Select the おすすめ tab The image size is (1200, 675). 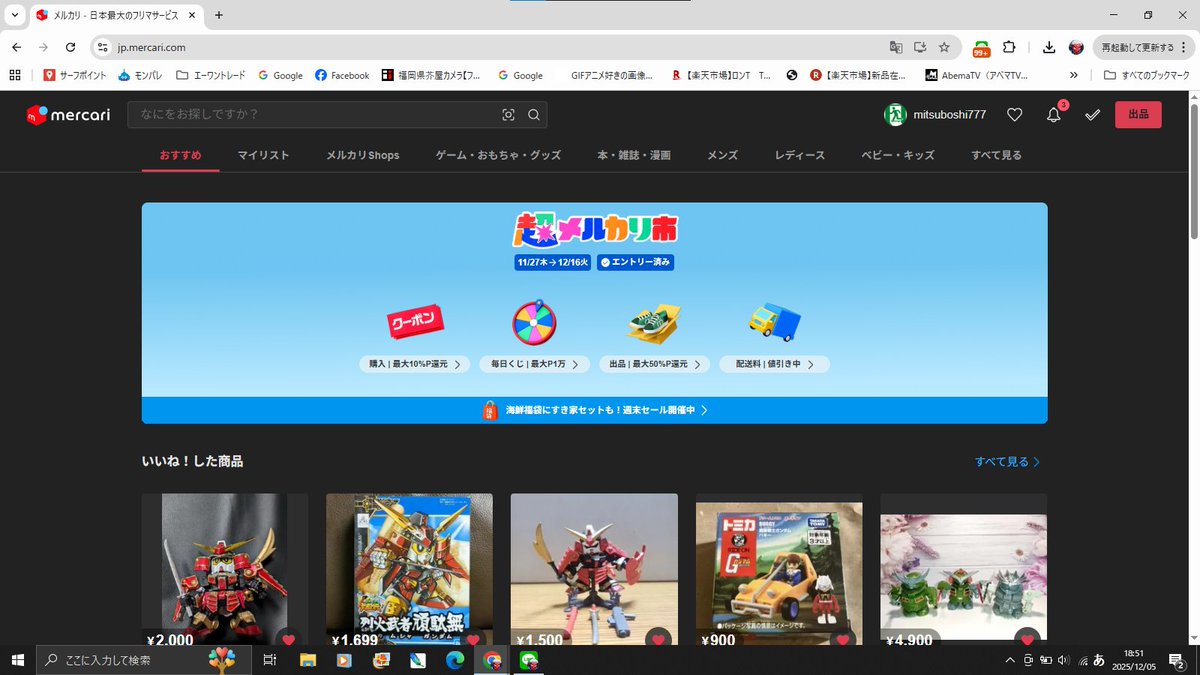point(181,155)
